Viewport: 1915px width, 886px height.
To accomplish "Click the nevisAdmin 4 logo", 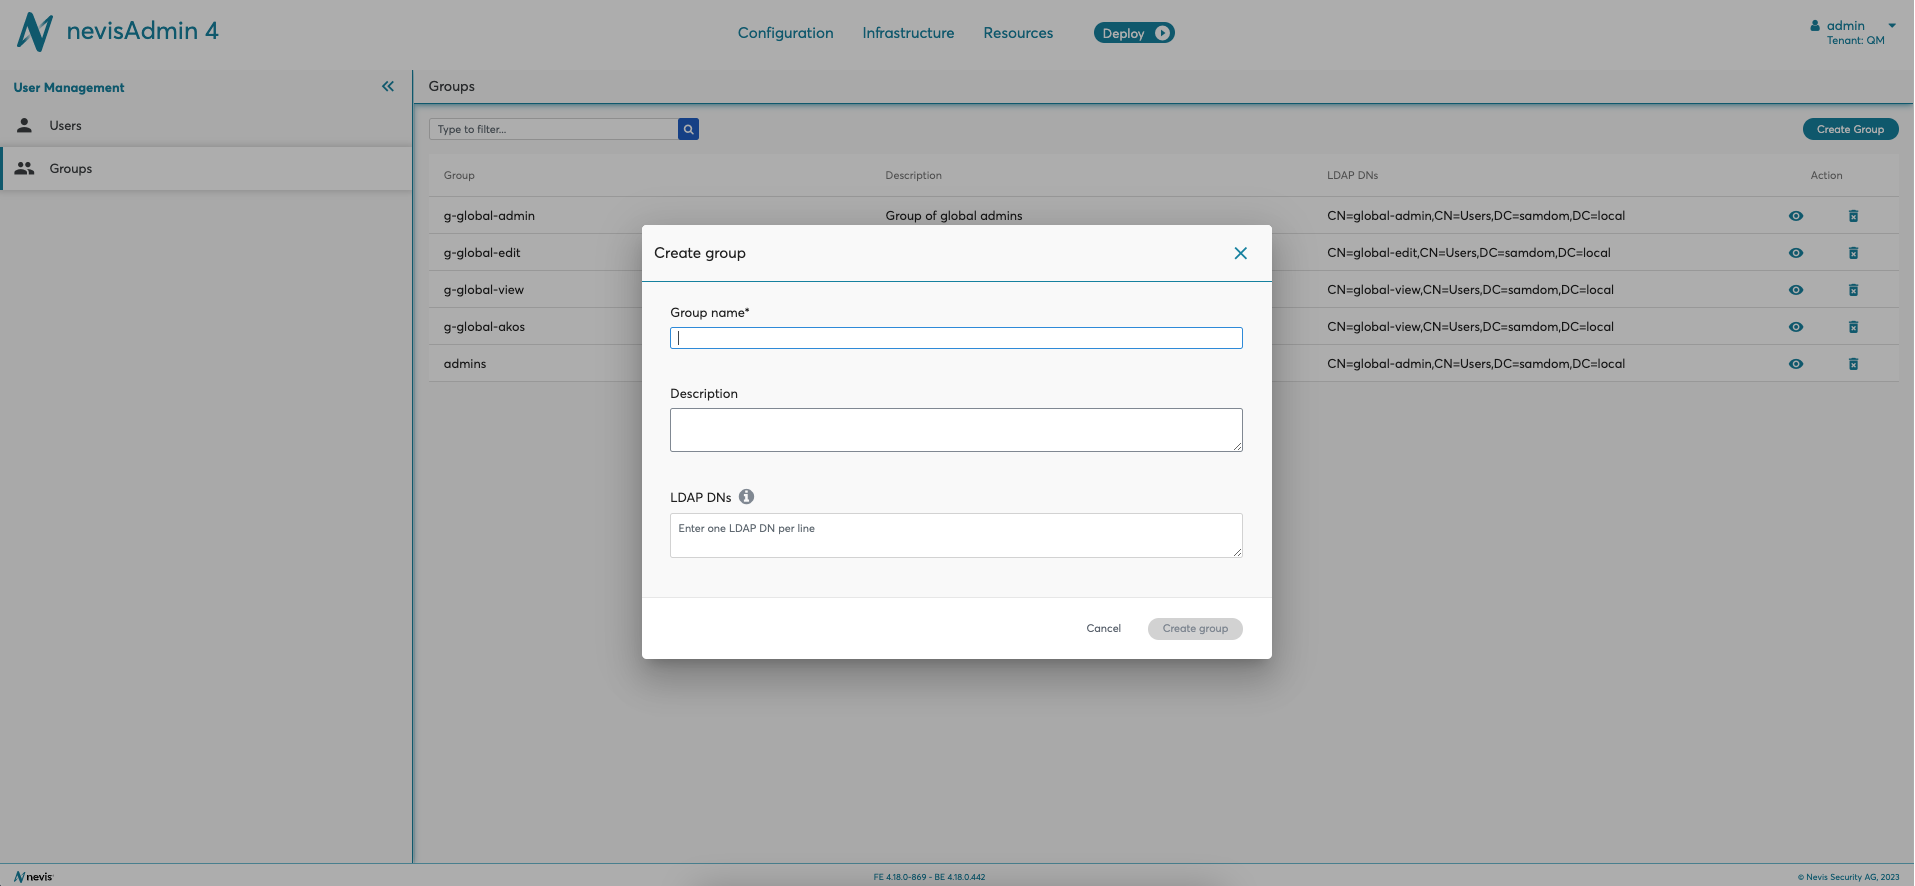I will coord(118,32).
